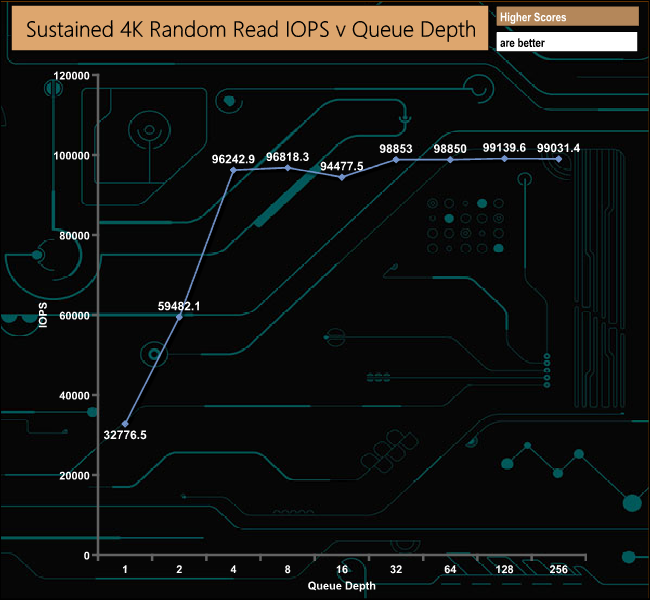Click the data label 98850
Screen dimensions: 650x600
(x=450, y=149)
